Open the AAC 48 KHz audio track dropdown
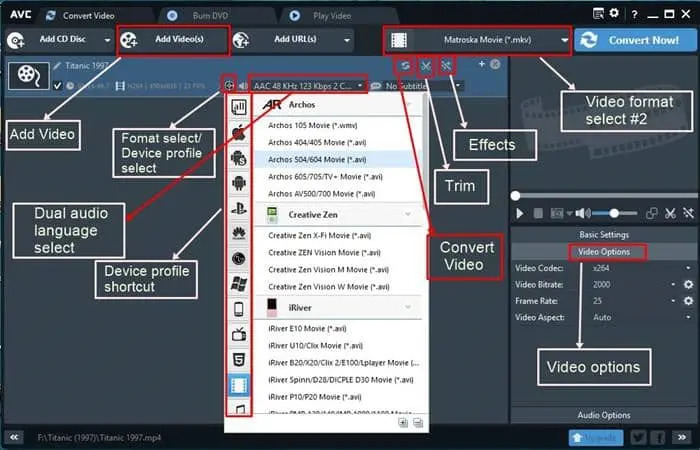This screenshot has width=700, height=450. (307, 86)
